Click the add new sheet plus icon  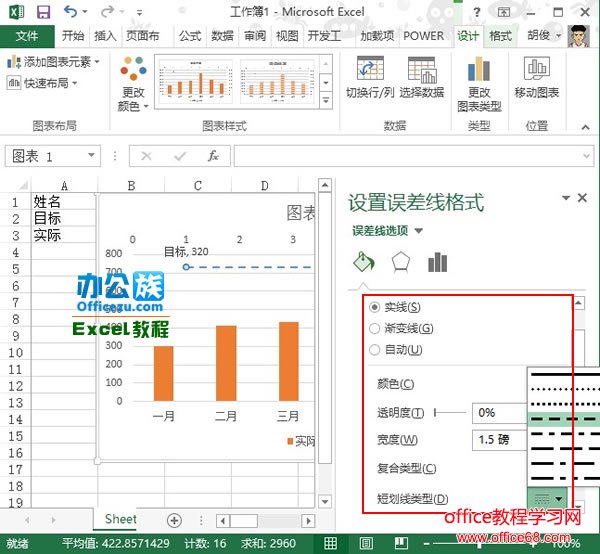174,520
